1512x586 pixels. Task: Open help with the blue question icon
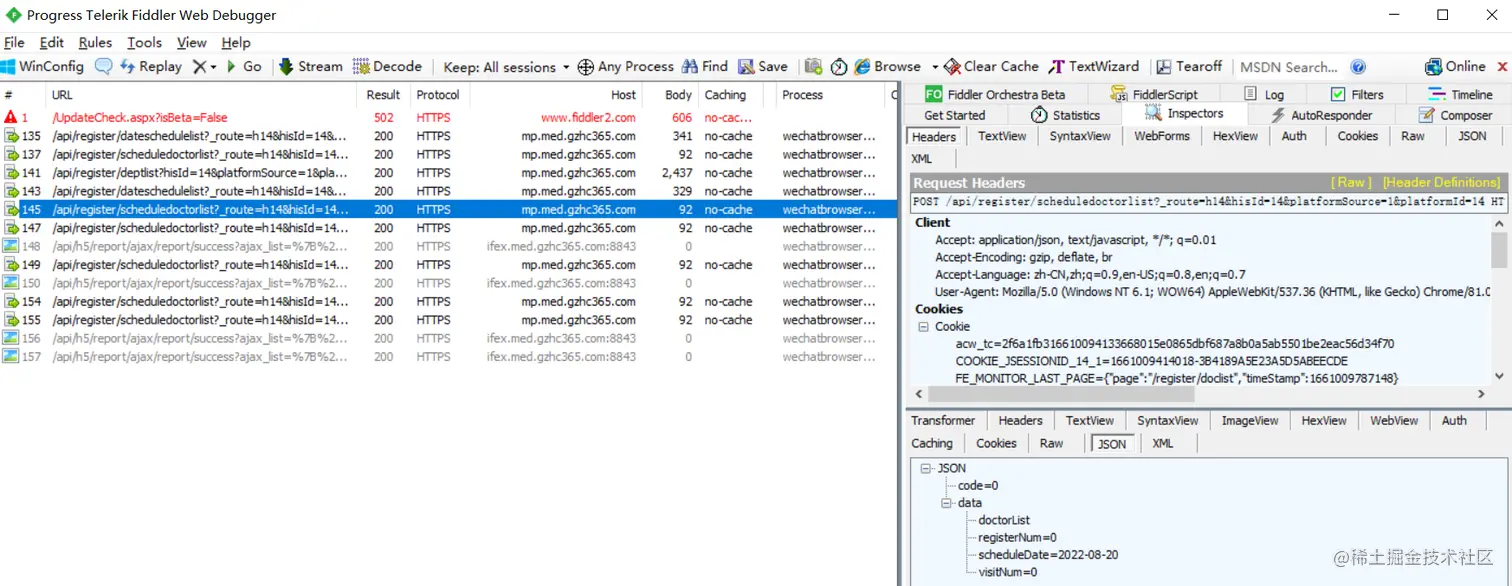(1358, 67)
